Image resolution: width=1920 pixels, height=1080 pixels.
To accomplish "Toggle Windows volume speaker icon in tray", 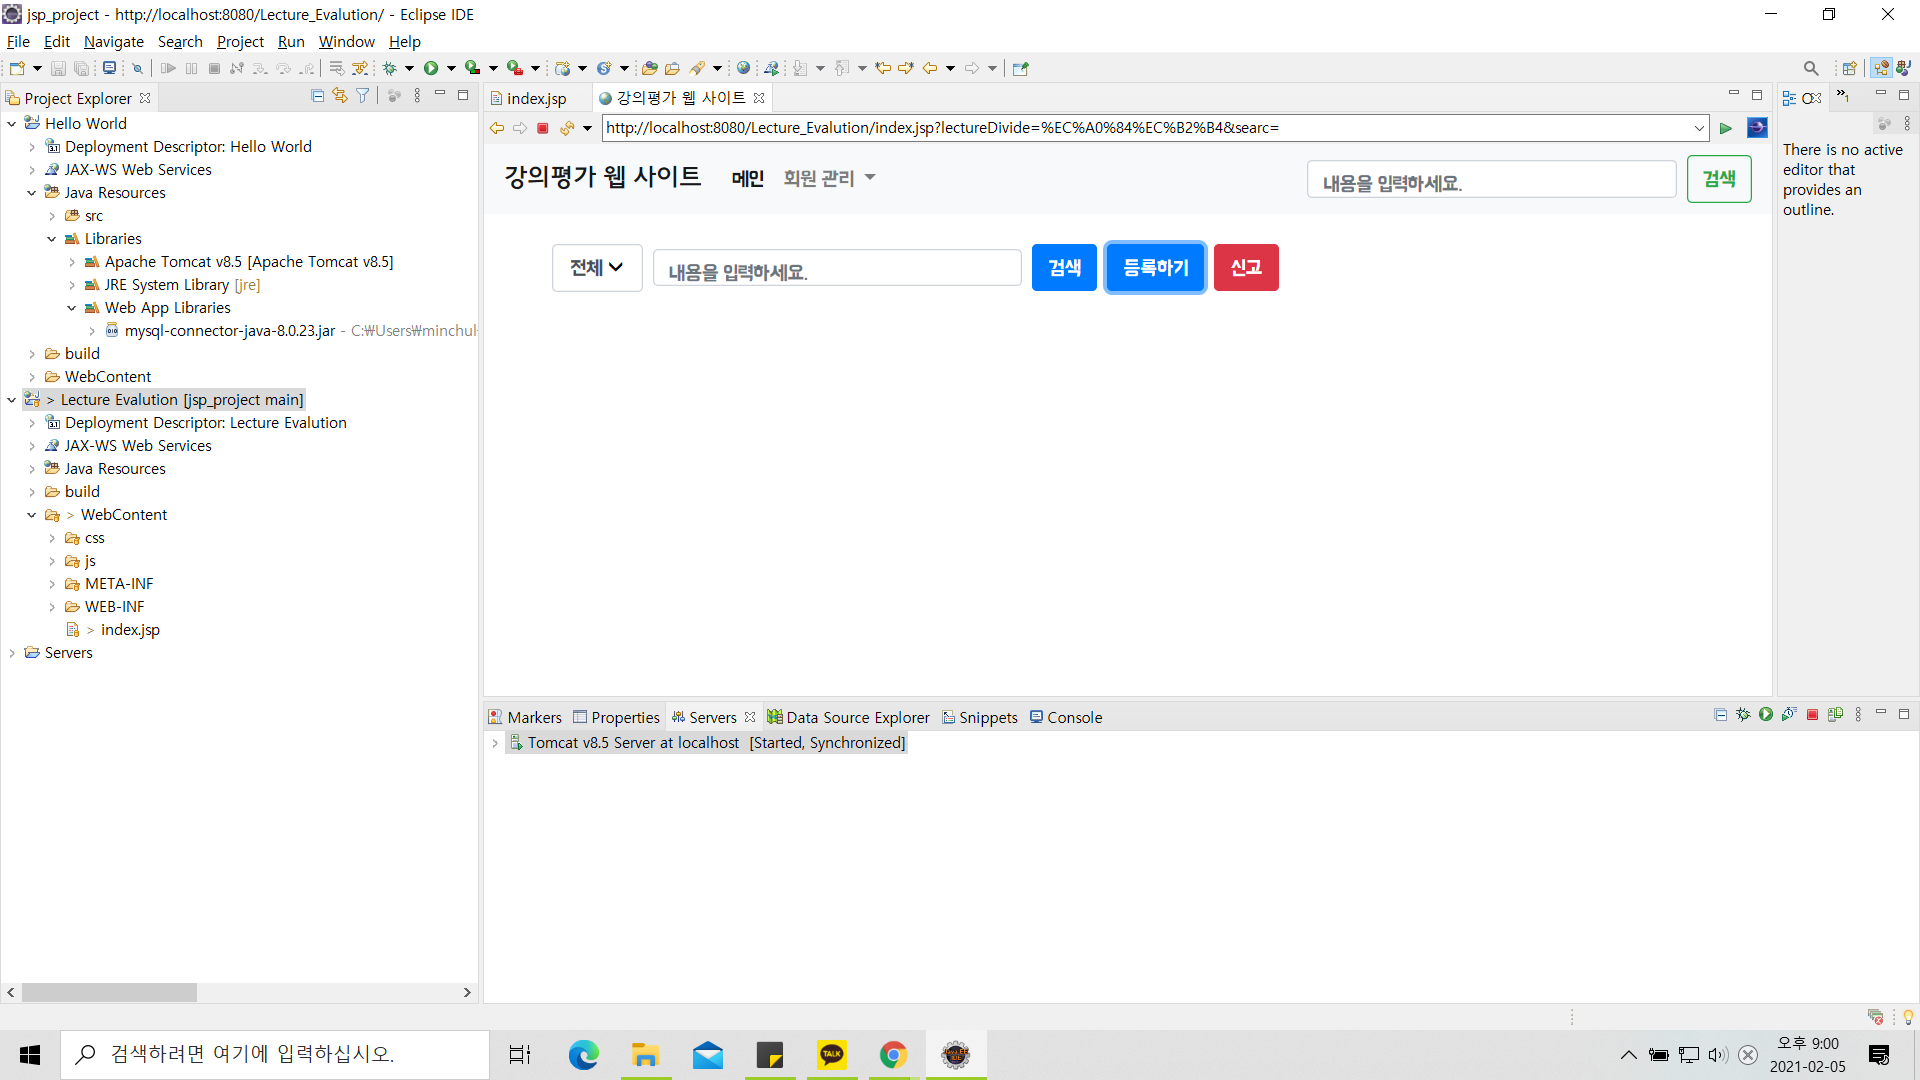I will click(1717, 1055).
